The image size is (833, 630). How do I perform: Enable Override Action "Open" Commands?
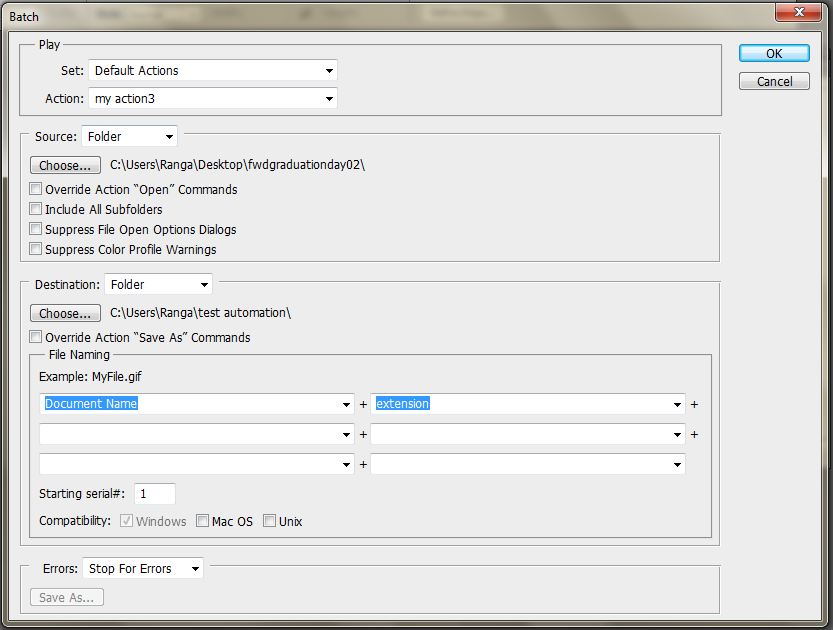point(36,189)
